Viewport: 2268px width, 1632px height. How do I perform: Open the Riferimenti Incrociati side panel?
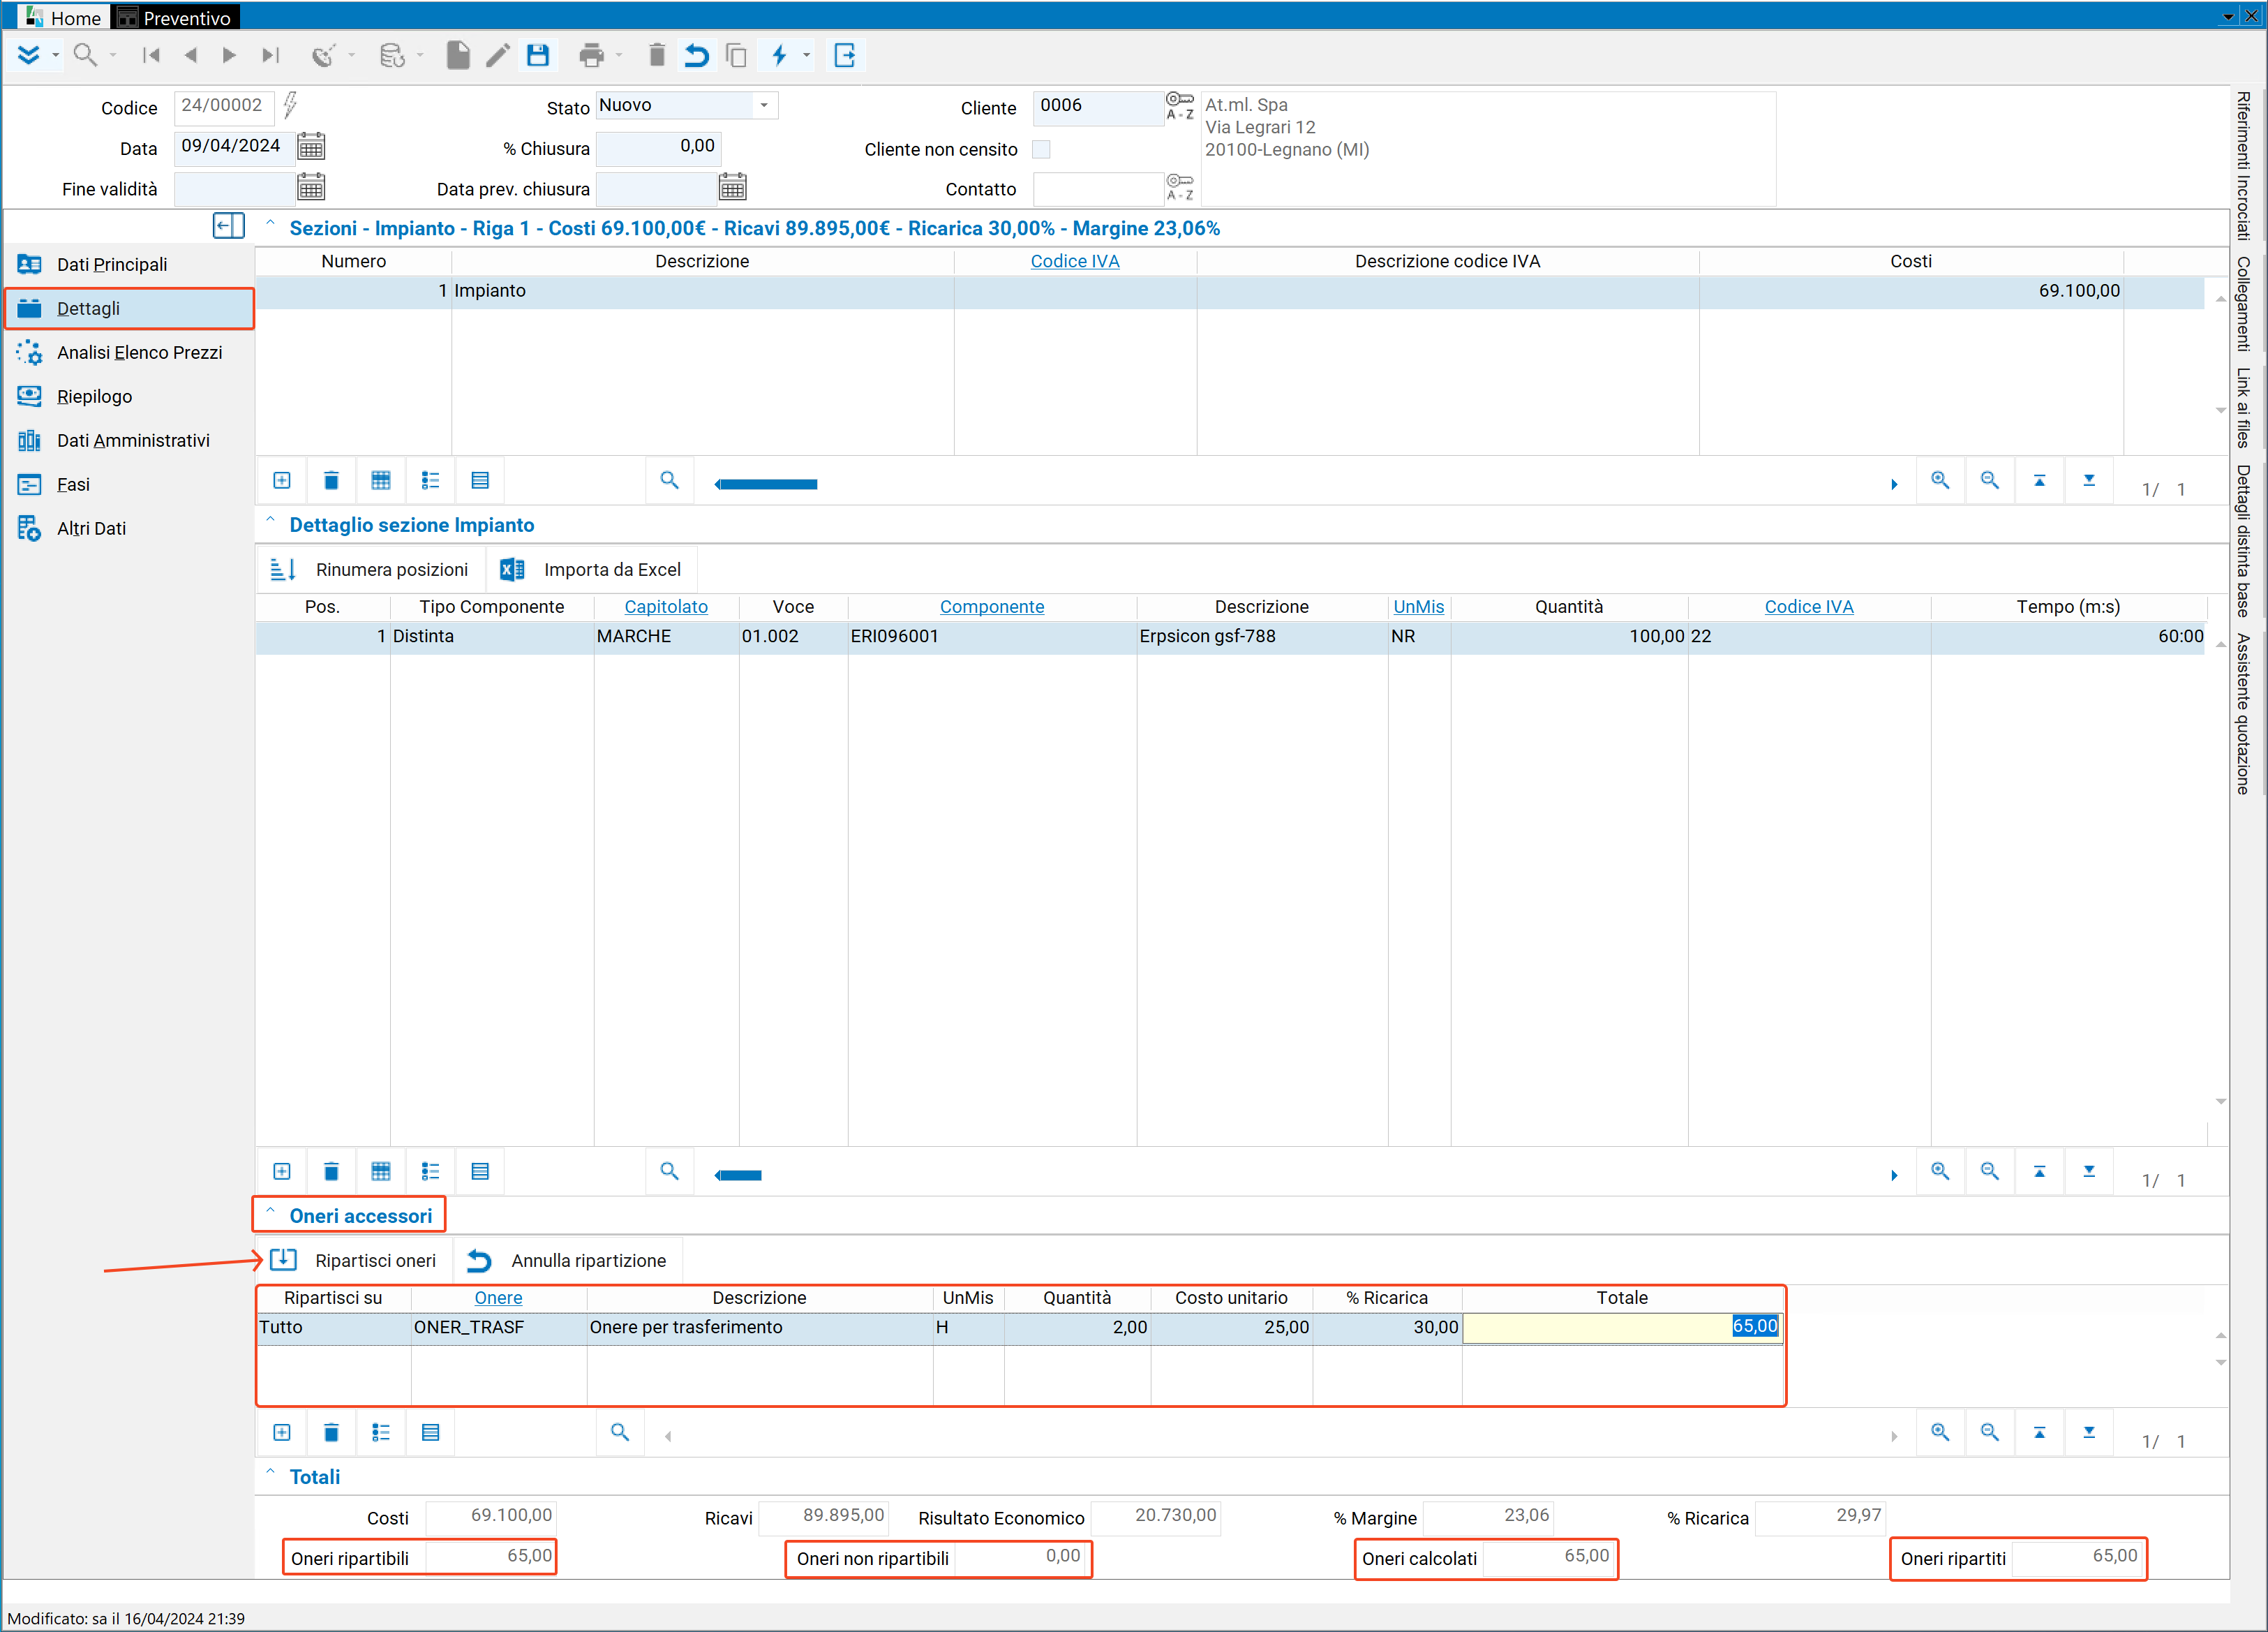(x=2244, y=165)
